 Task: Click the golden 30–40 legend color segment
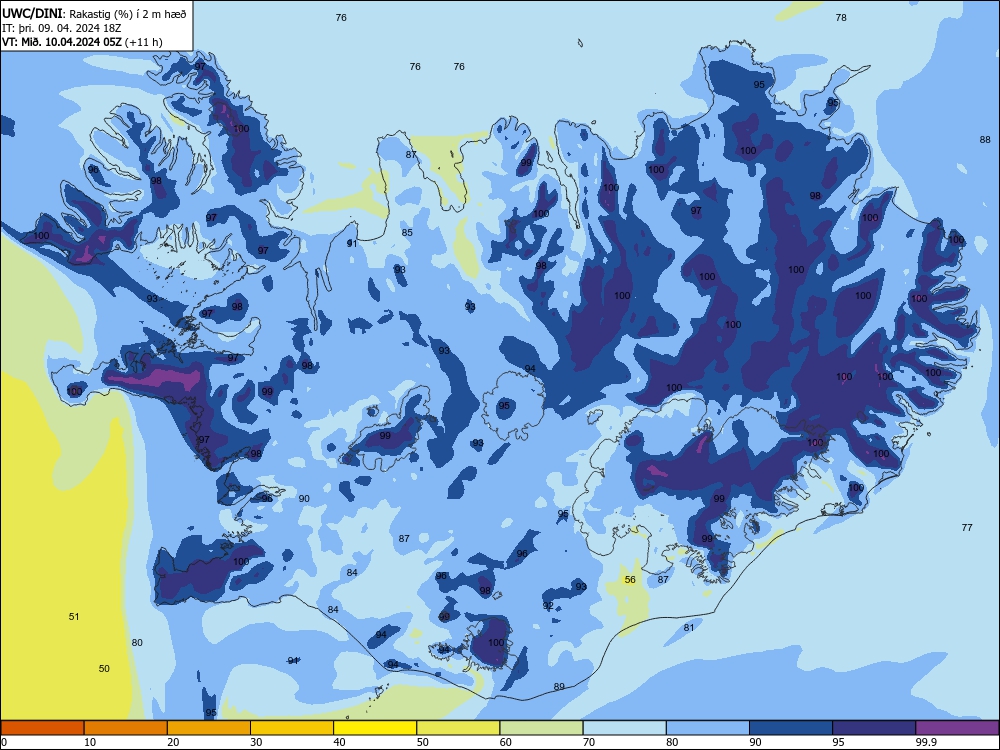click(x=292, y=728)
